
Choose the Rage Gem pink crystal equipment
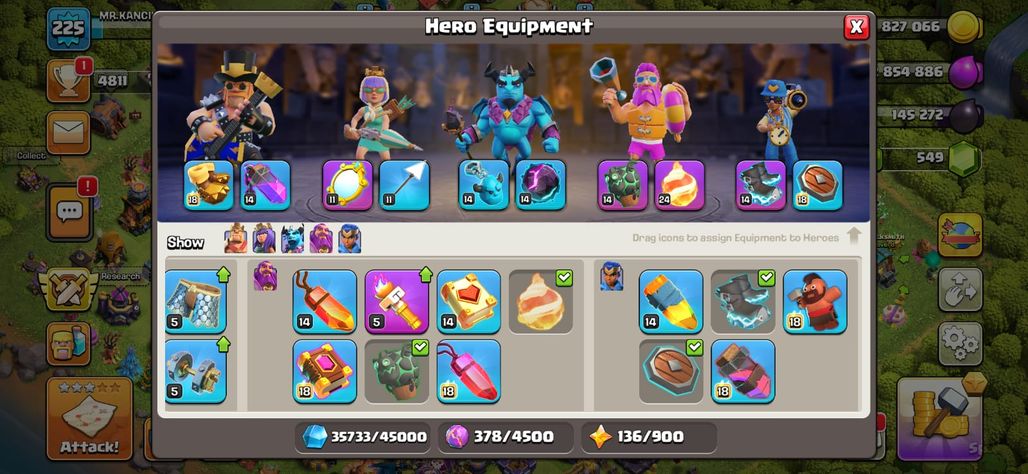click(469, 370)
